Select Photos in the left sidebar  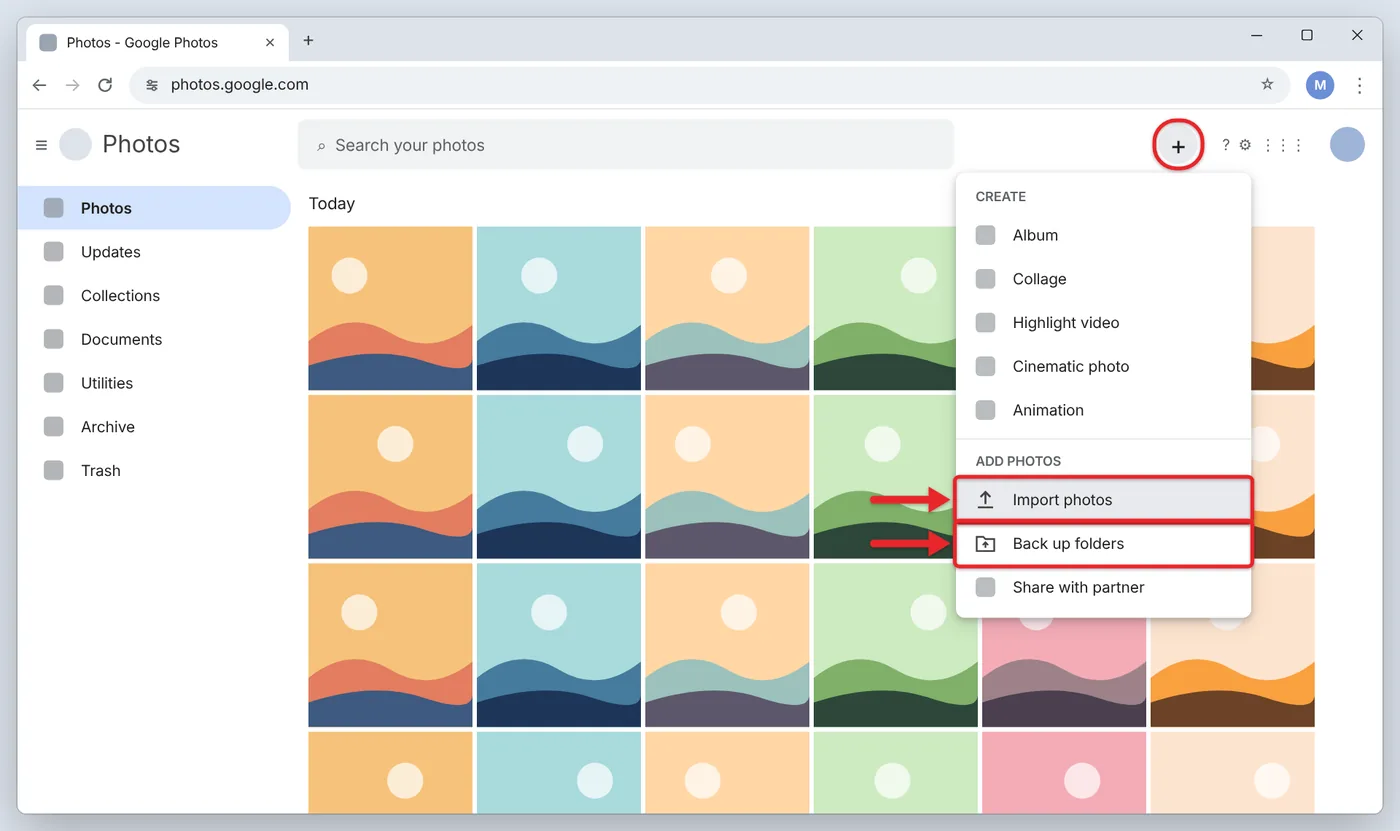(x=154, y=208)
